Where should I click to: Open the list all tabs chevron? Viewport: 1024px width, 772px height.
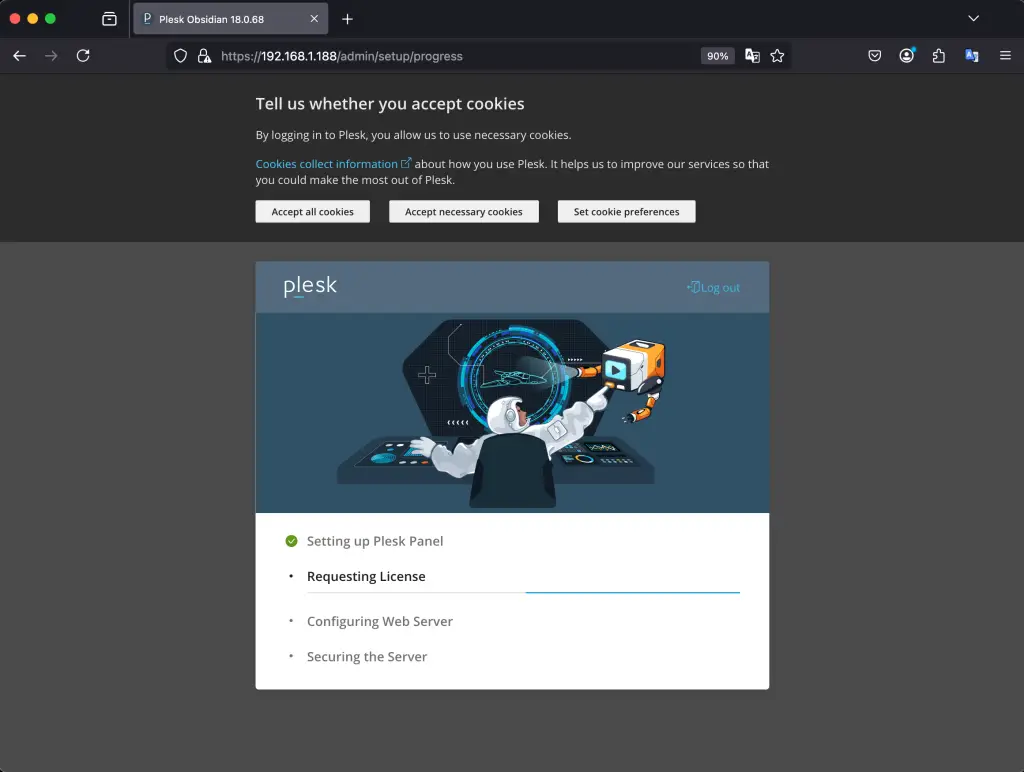[x=974, y=17]
